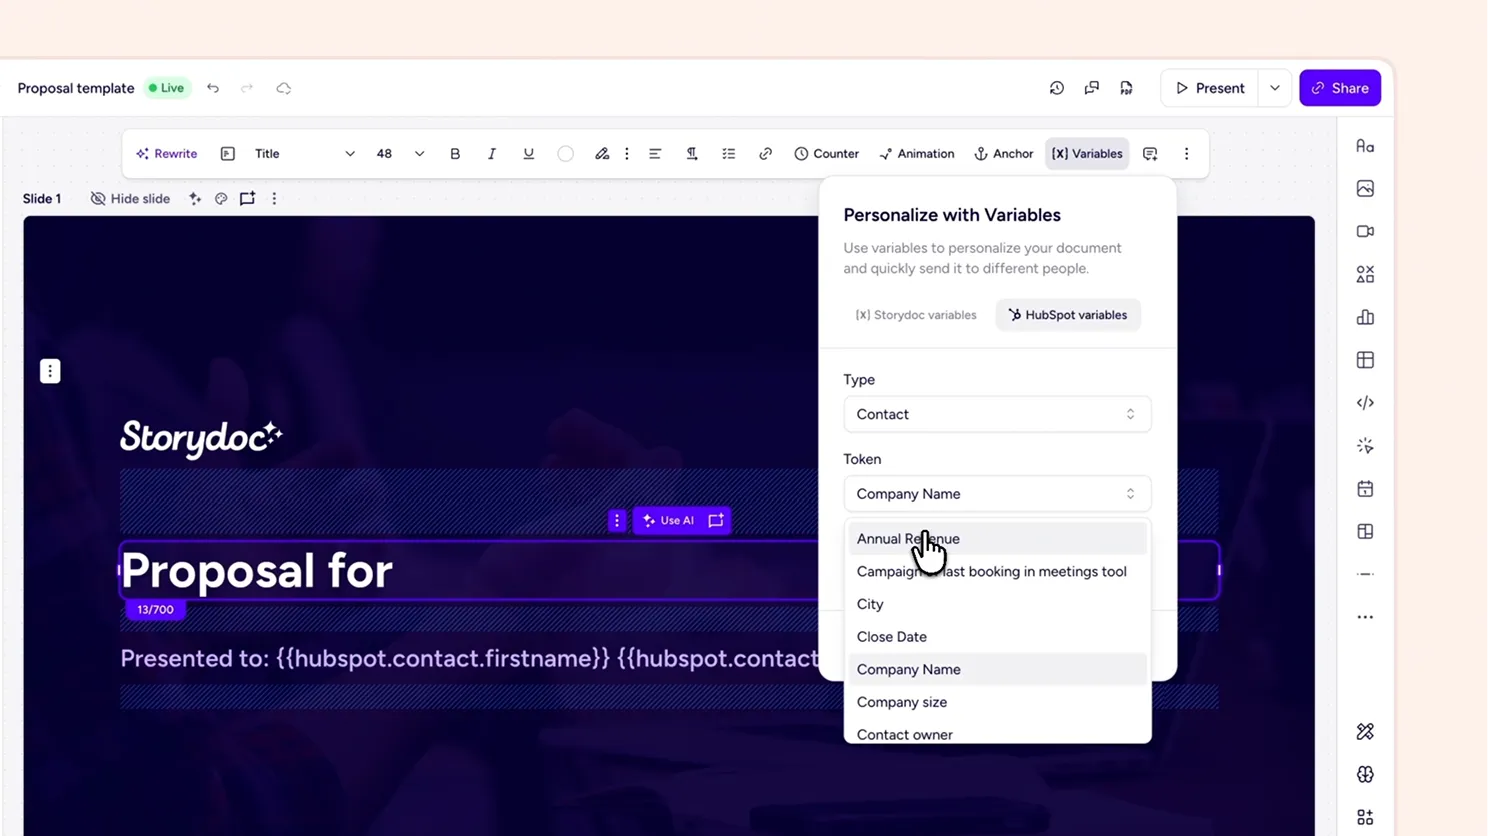
Task: Select the HubSpot variables tab
Action: tap(1068, 315)
